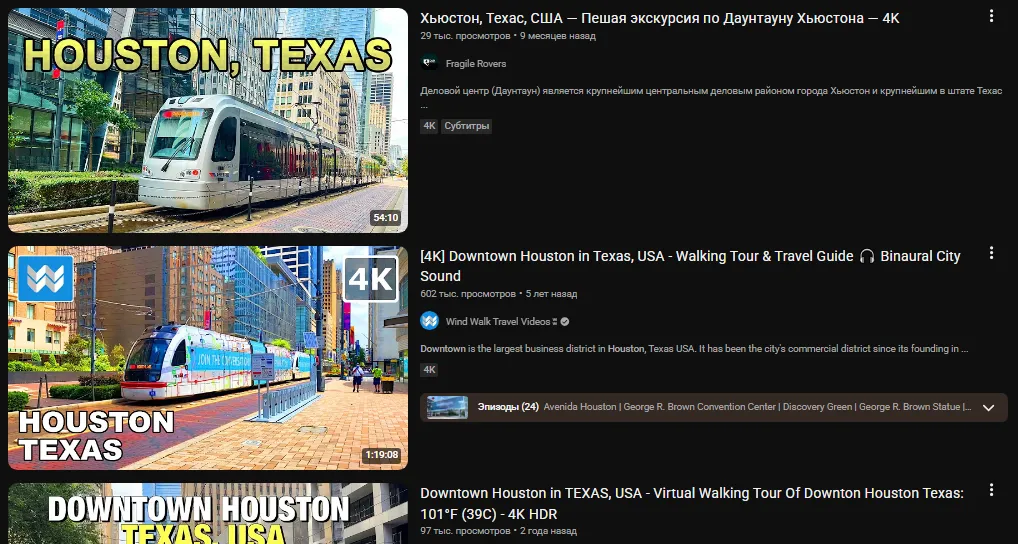This screenshot has height=544, width=1018.
Task: Click verified badge next to Wind Walk Travel Videos
Action: click(x=564, y=321)
